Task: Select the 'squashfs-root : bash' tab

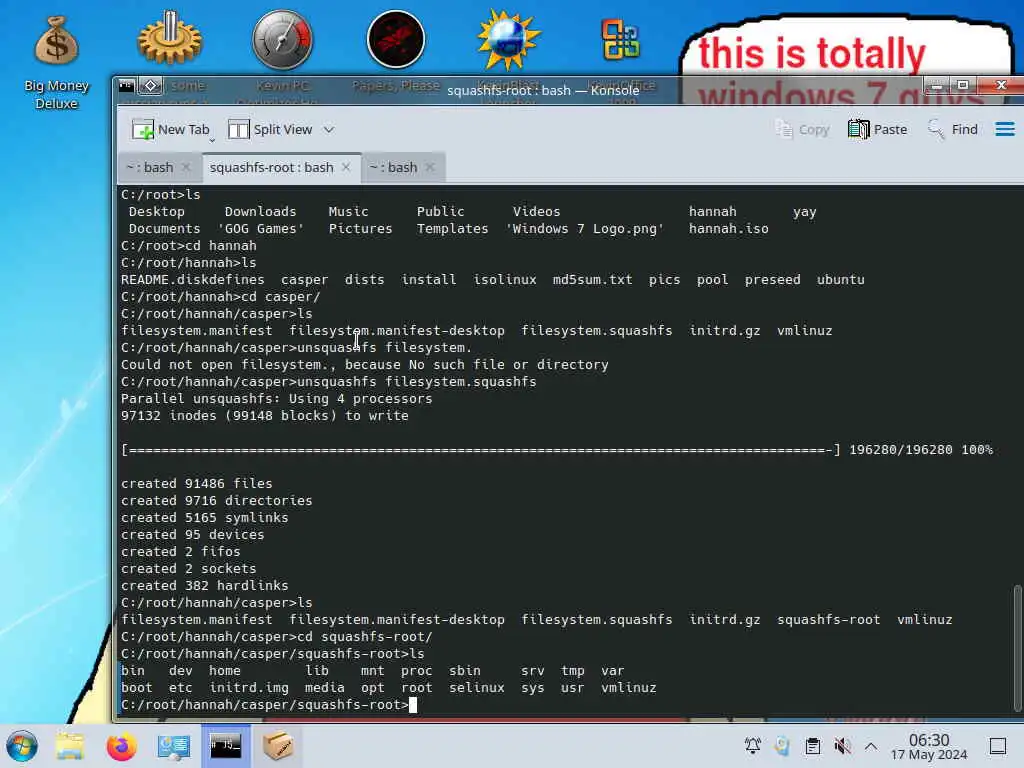Action: coord(271,167)
